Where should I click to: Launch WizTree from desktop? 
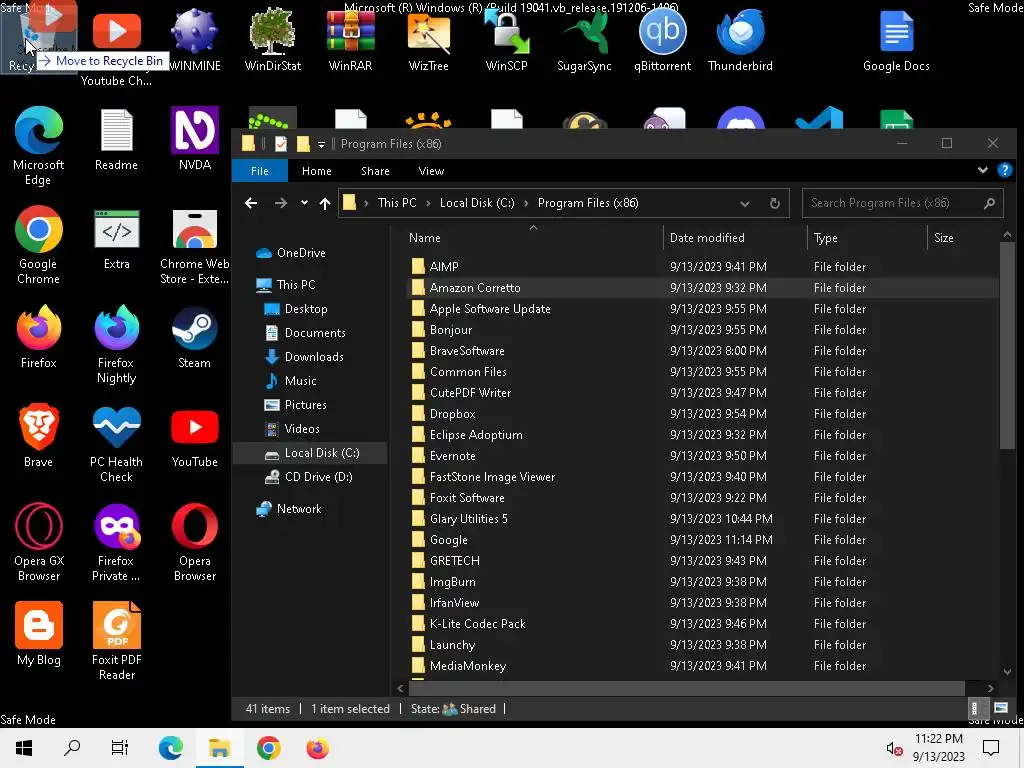pos(428,39)
